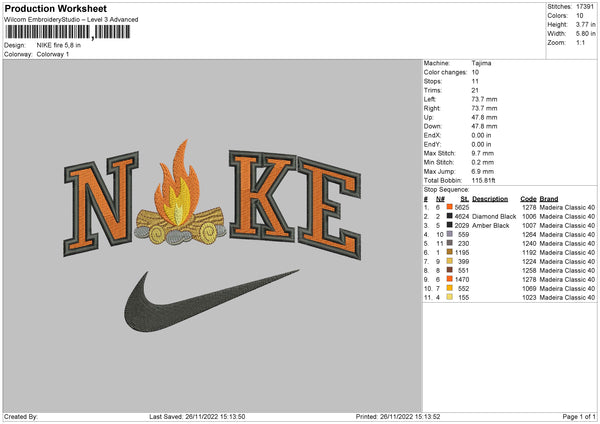This screenshot has width=600, height=424.
Task: Click the 'EndY:' label
Action: (432, 144)
